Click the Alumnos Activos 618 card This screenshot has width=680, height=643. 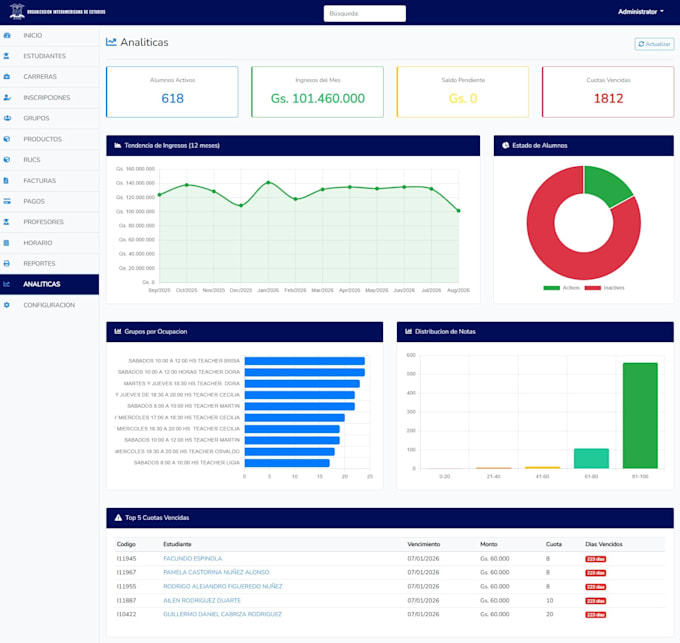(x=172, y=92)
